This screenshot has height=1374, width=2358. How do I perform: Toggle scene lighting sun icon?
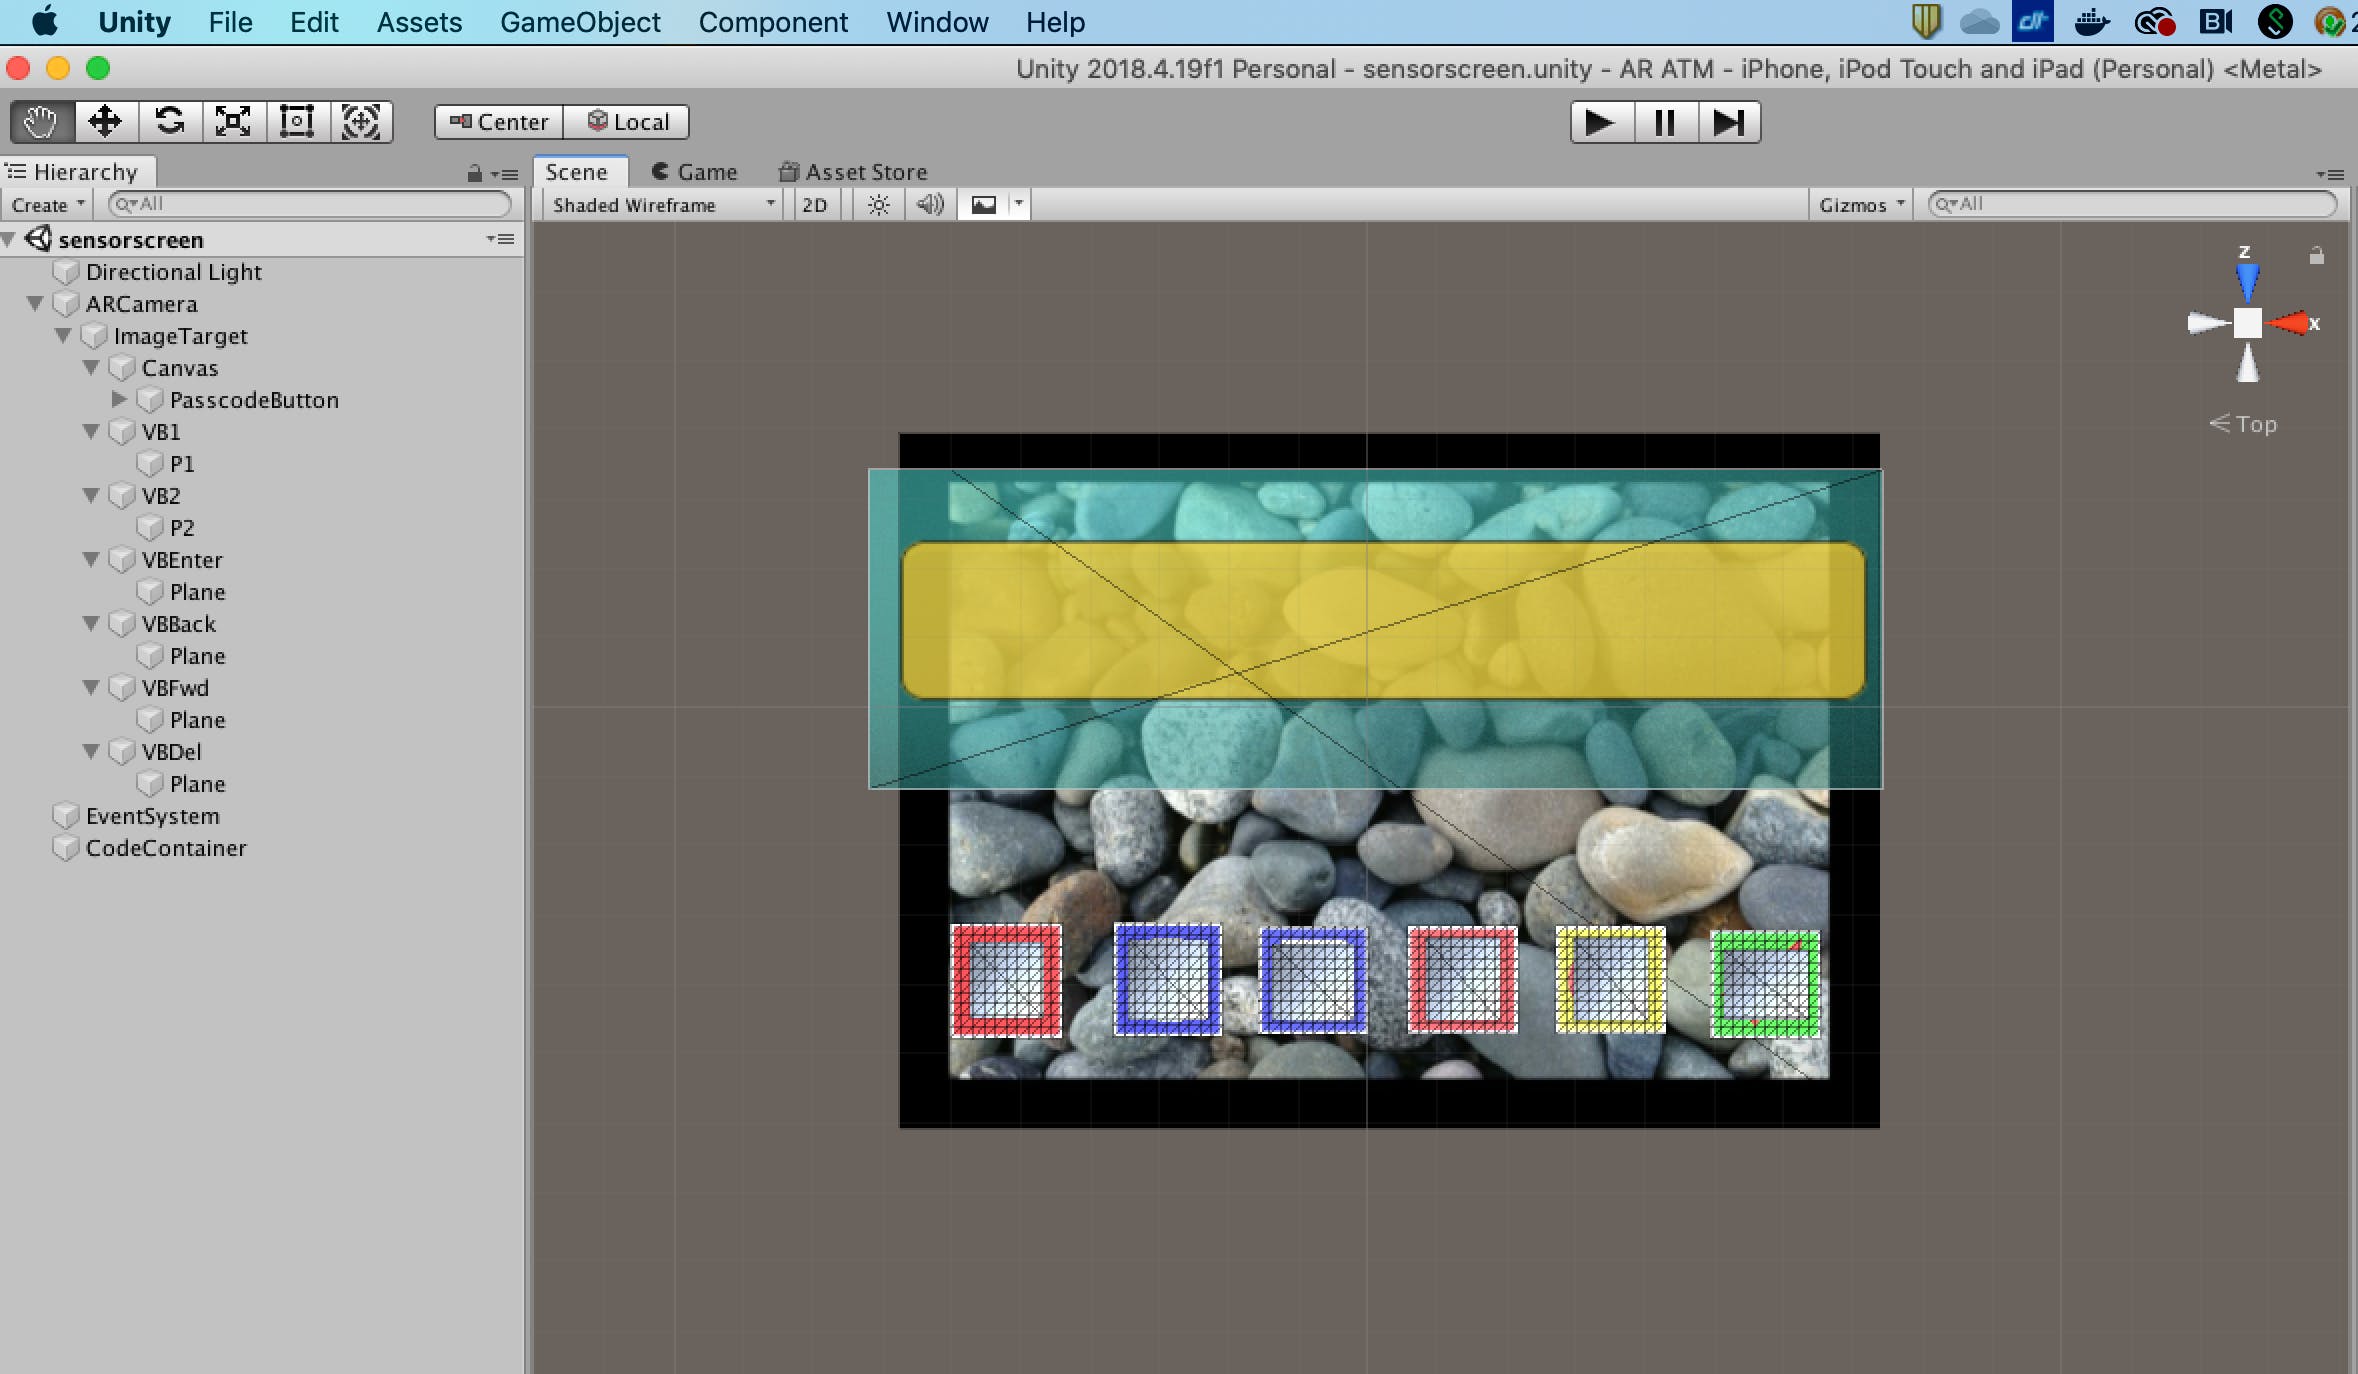tap(878, 205)
